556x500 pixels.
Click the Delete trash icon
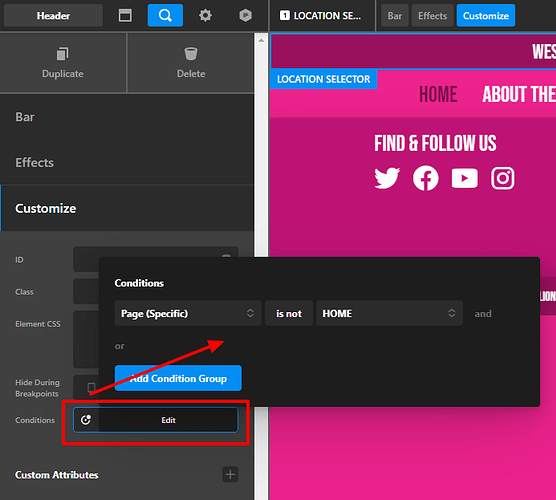tap(191, 54)
